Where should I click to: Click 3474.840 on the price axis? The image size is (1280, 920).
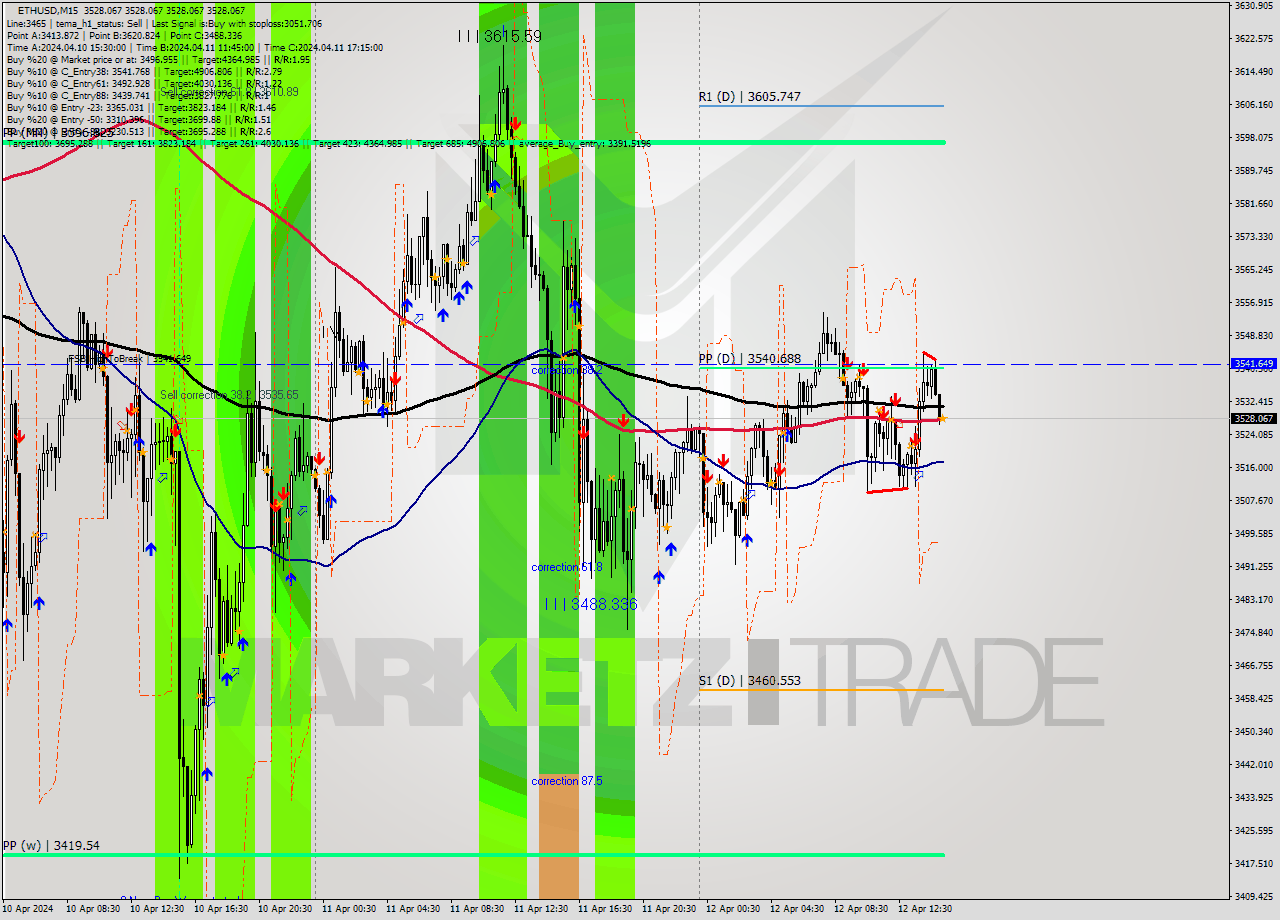pyautogui.click(x=1254, y=632)
